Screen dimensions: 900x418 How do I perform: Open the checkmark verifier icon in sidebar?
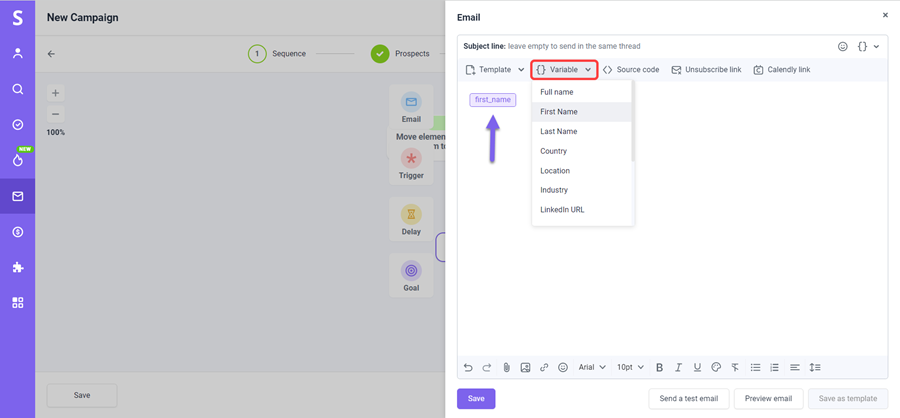[18, 125]
